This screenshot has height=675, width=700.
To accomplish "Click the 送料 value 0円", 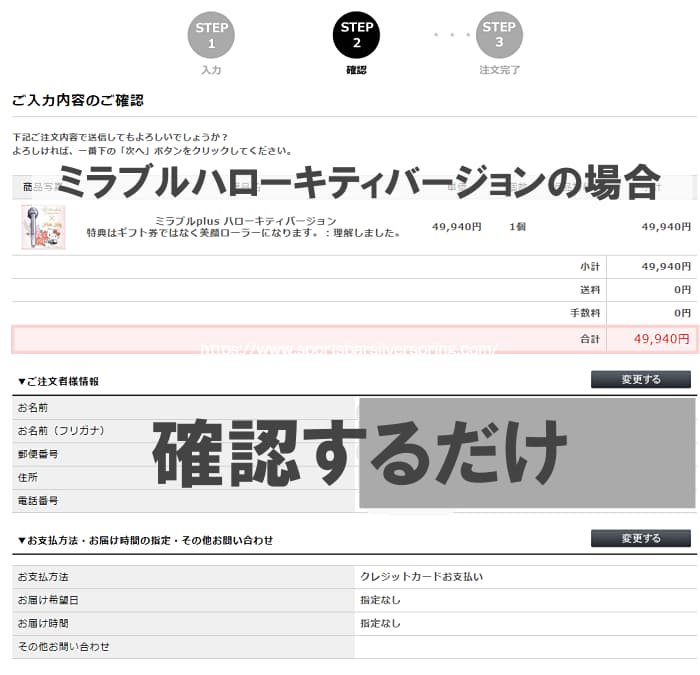I will click(683, 290).
